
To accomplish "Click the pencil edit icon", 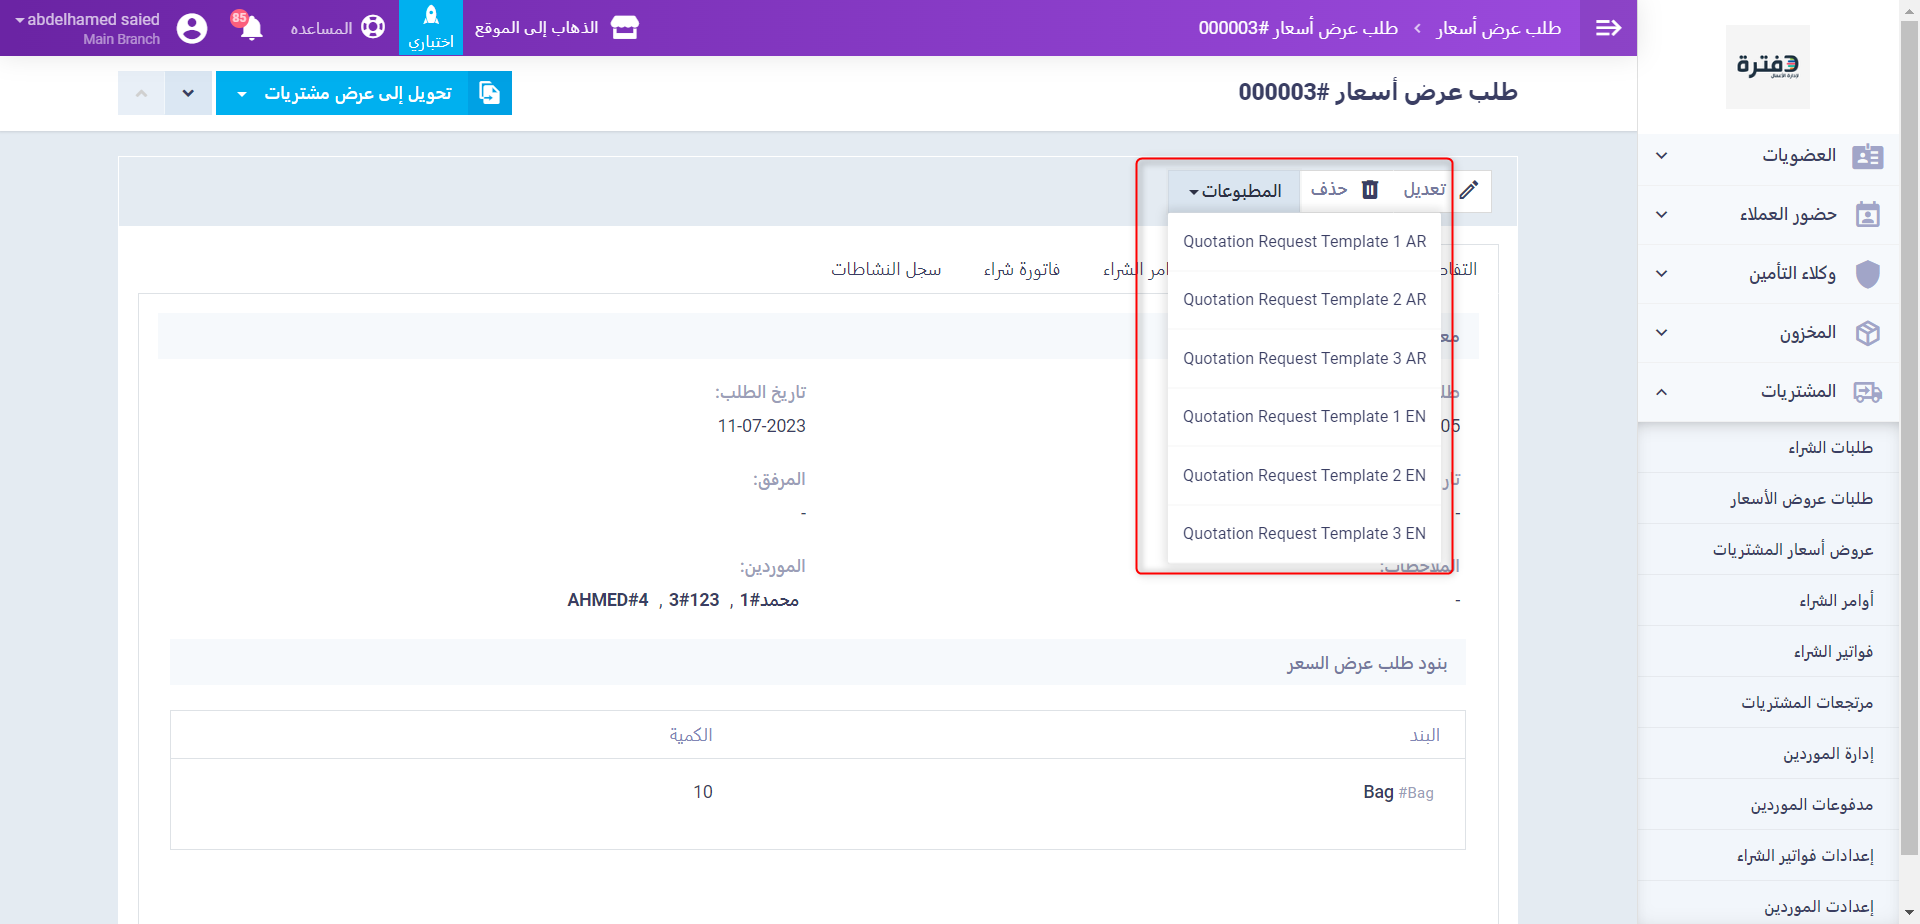I will tap(1468, 190).
